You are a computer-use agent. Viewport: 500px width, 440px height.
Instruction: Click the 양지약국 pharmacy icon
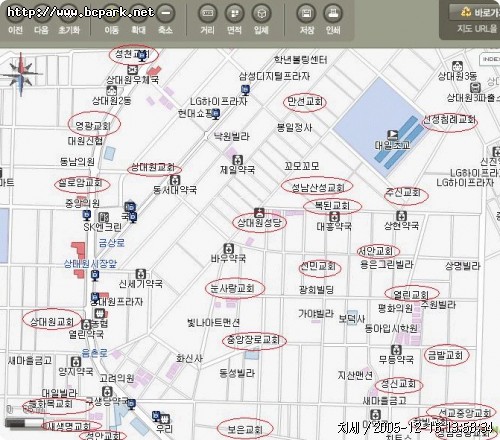coord(76,362)
